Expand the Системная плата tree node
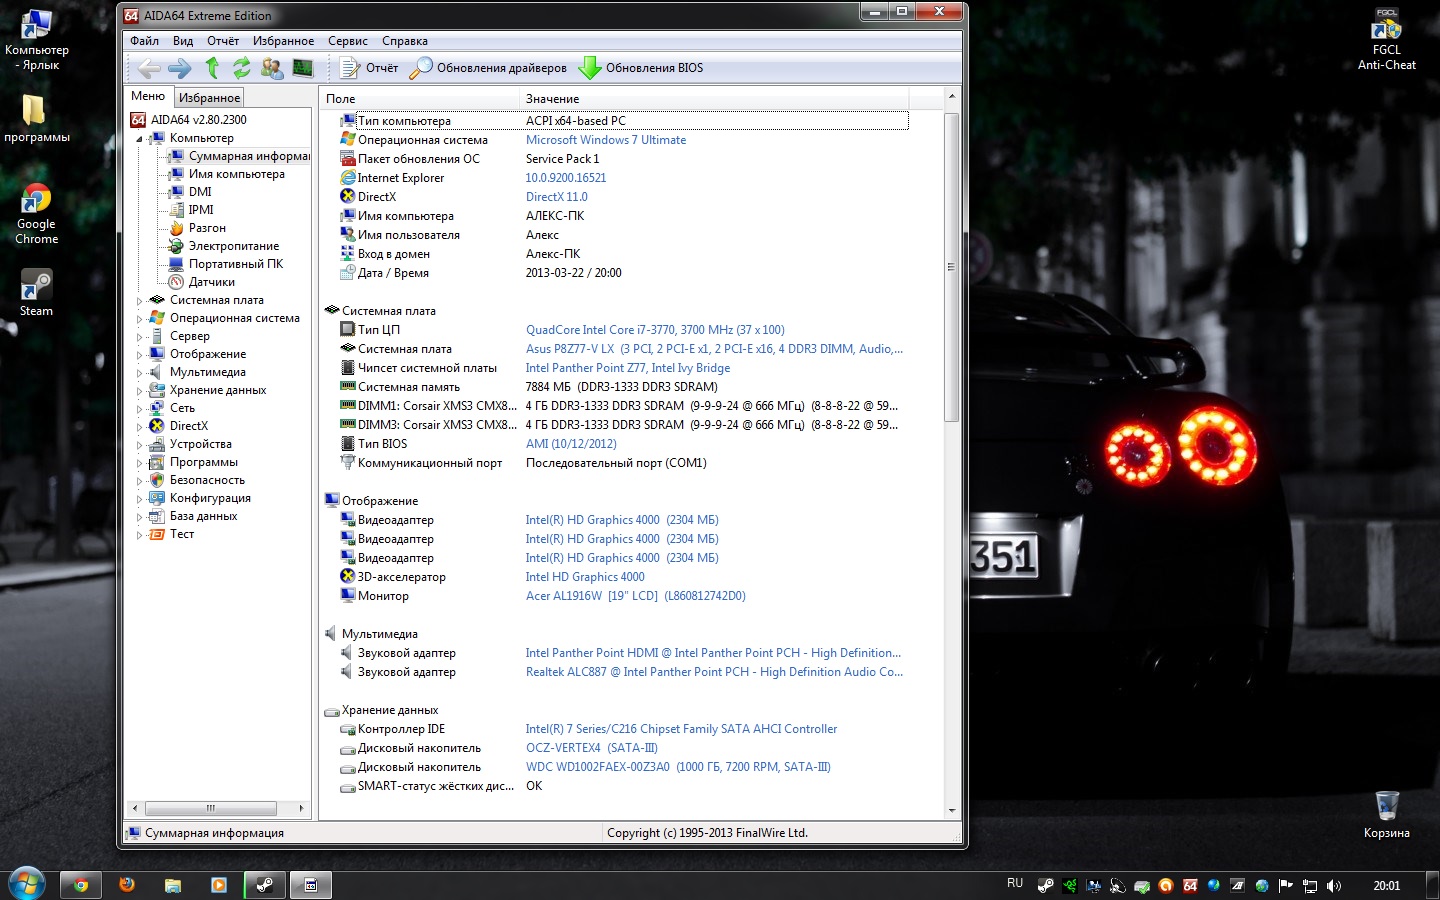The image size is (1440, 900). (139, 300)
